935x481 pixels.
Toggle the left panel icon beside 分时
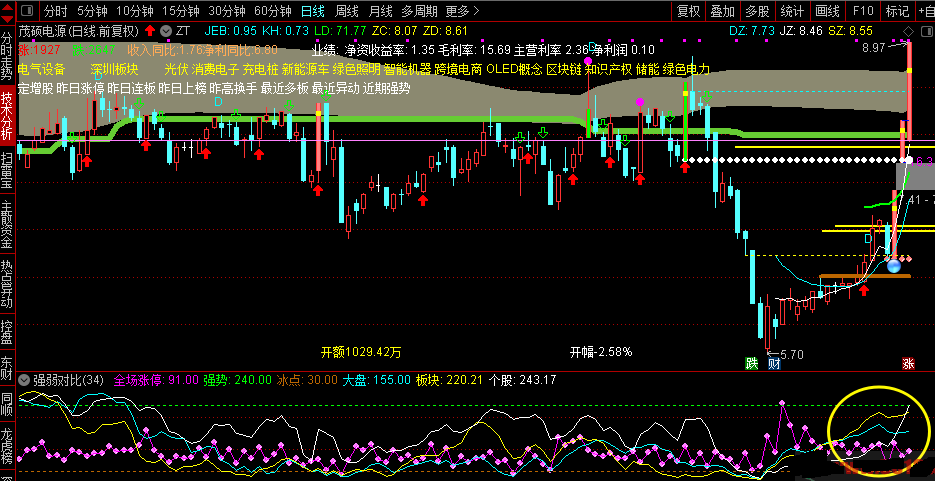[x=27, y=11]
